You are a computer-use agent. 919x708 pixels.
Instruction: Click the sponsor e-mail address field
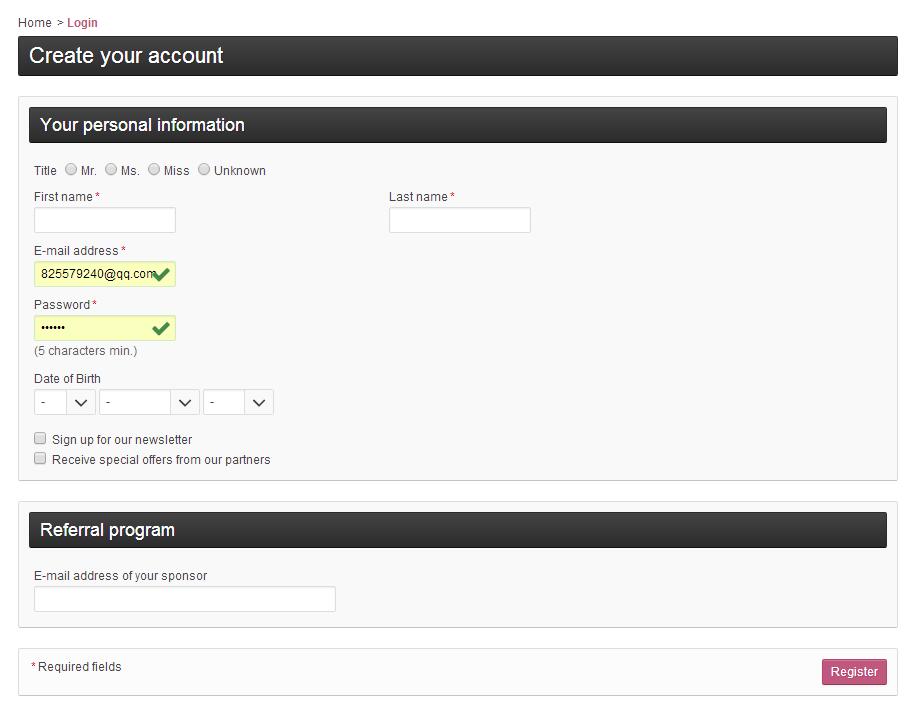pos(185,599)
